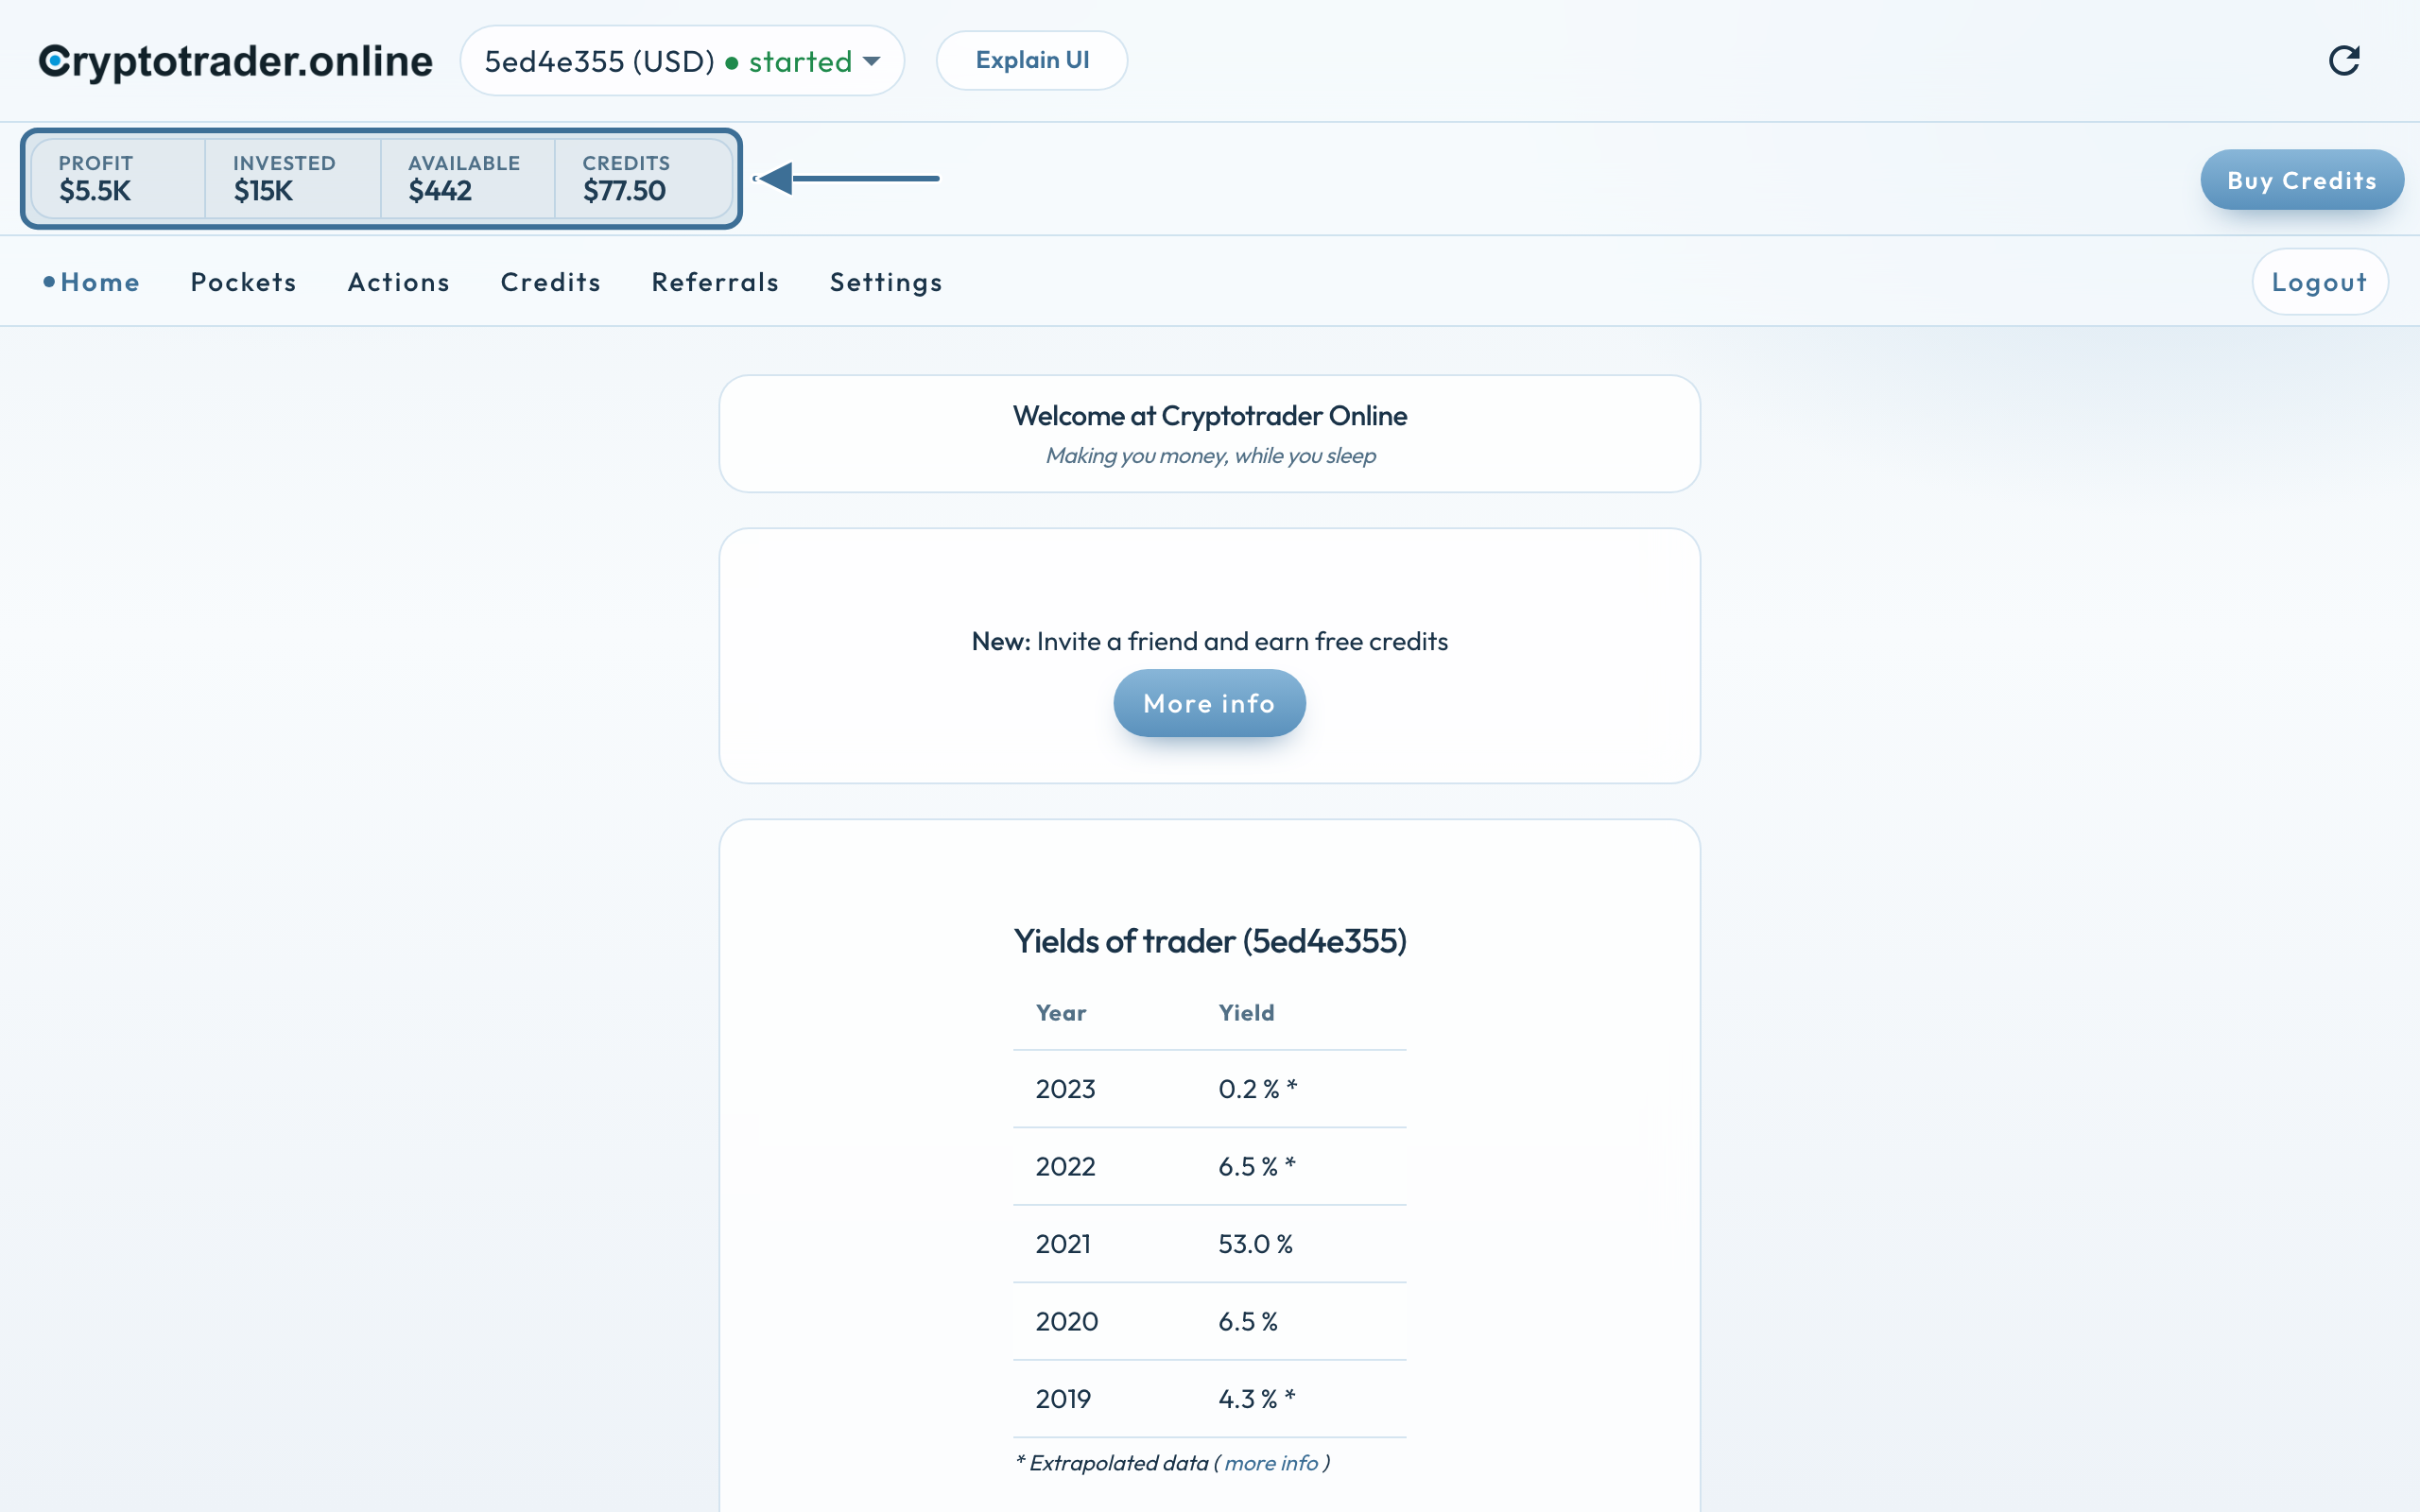Viewport: 2420px width, 1512px height.
Task: Click the INVESTED $15K stat
Action: pos(292,178)
